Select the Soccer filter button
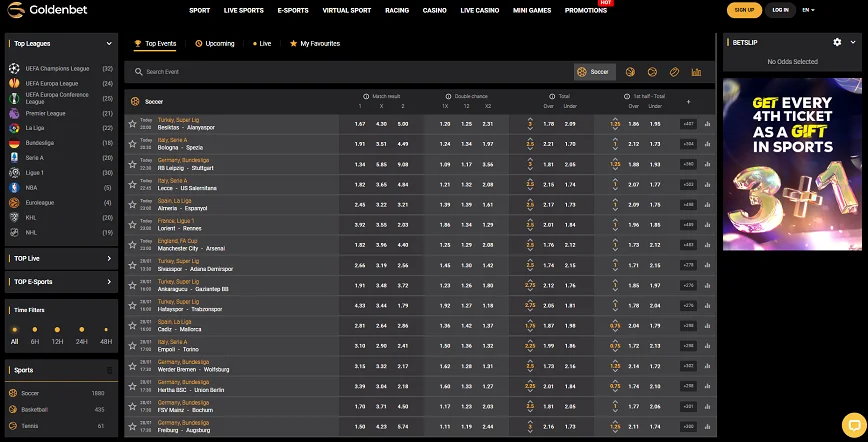Viewport: 868px width, 442px height. pos(595,72)
